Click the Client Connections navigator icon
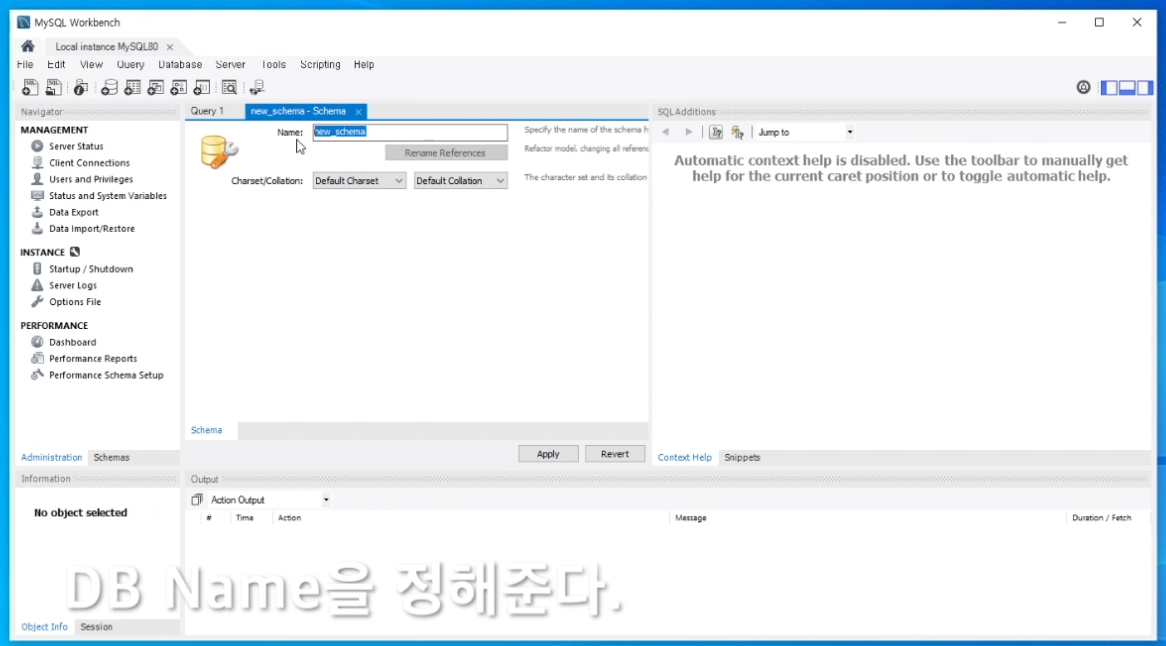 [37, 163]
